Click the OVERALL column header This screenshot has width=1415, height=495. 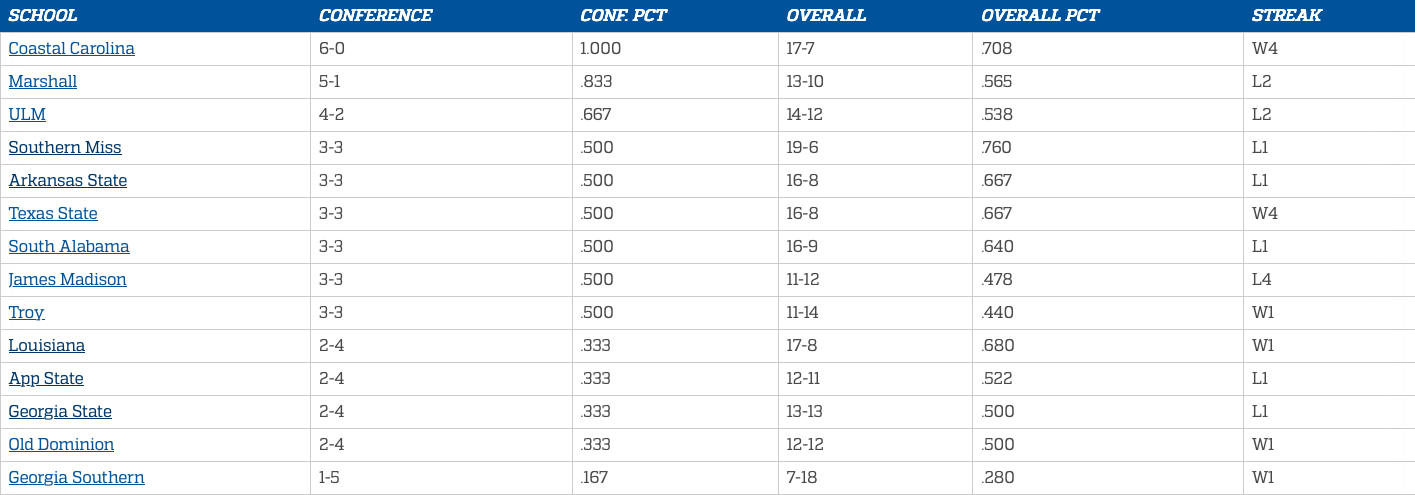click(826, 15)
